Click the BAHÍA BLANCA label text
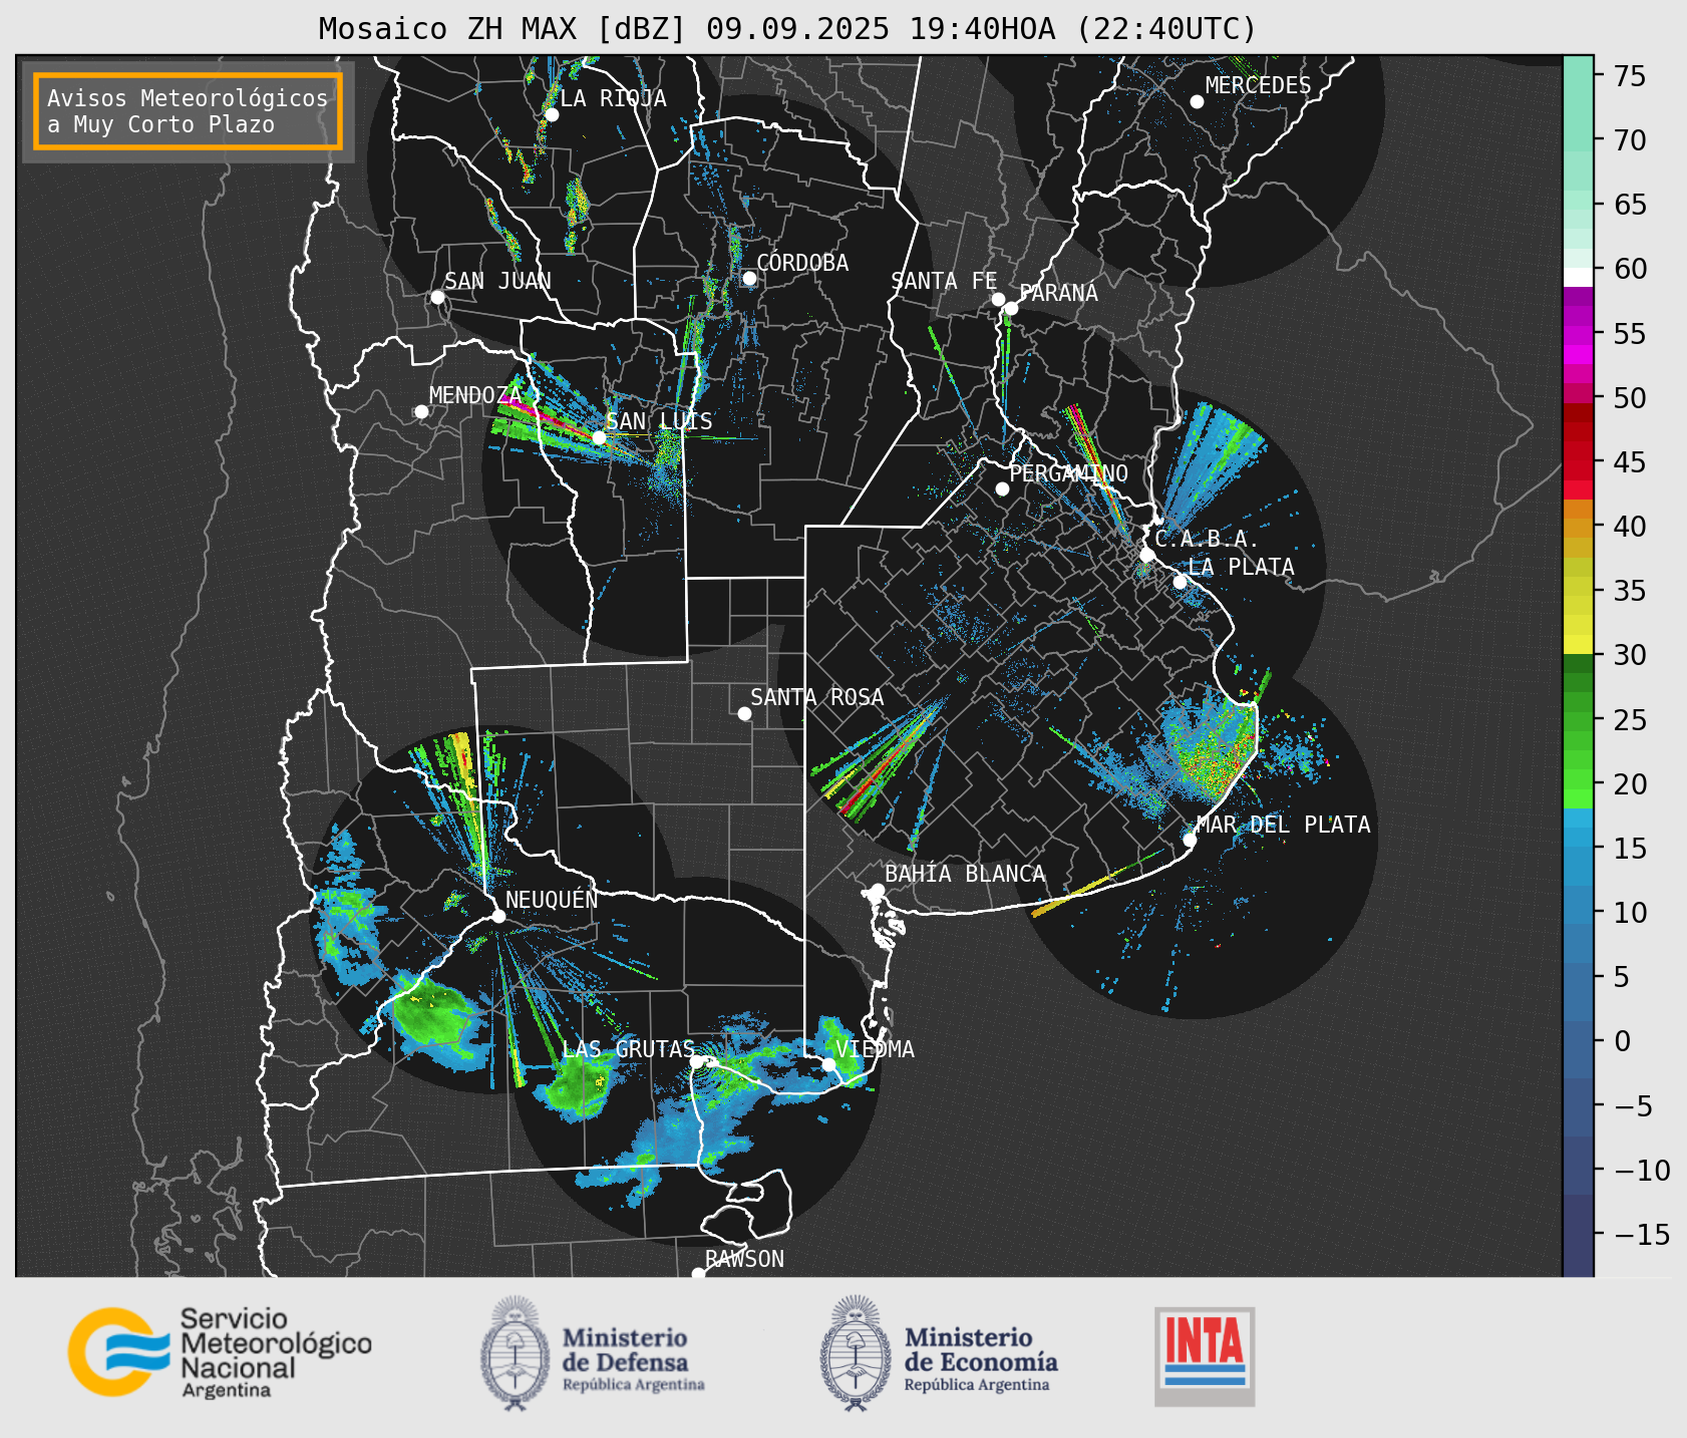This screenshot has height=1438, width=1687. [x=965, y=874]
